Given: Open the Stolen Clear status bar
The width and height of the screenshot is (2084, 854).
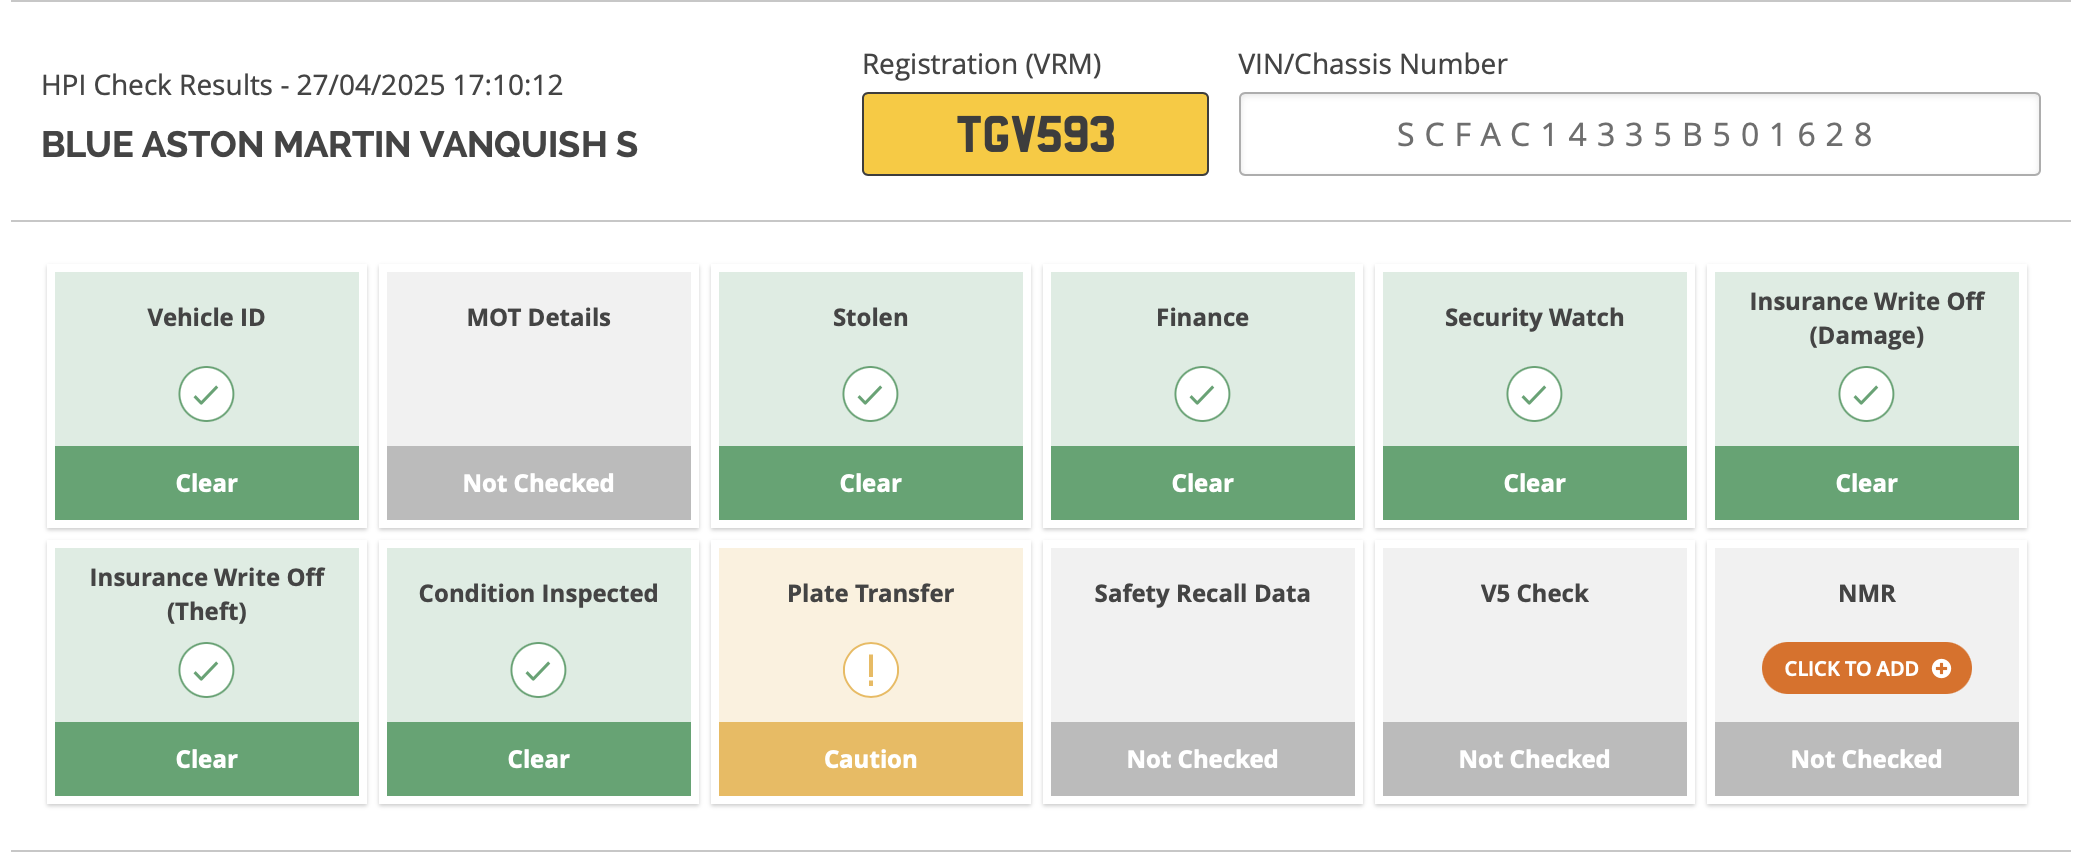Looking at the screenshot, I should pyautogui.click(x=871, y=483).
